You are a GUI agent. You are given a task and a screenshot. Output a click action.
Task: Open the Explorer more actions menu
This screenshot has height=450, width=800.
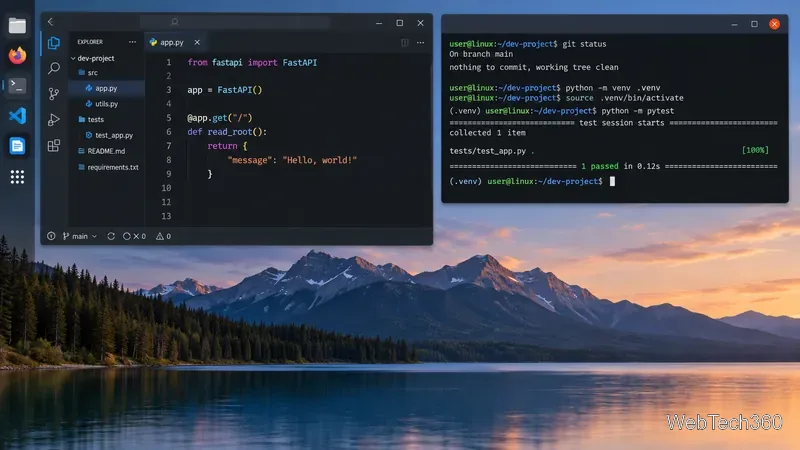[133, 42]
